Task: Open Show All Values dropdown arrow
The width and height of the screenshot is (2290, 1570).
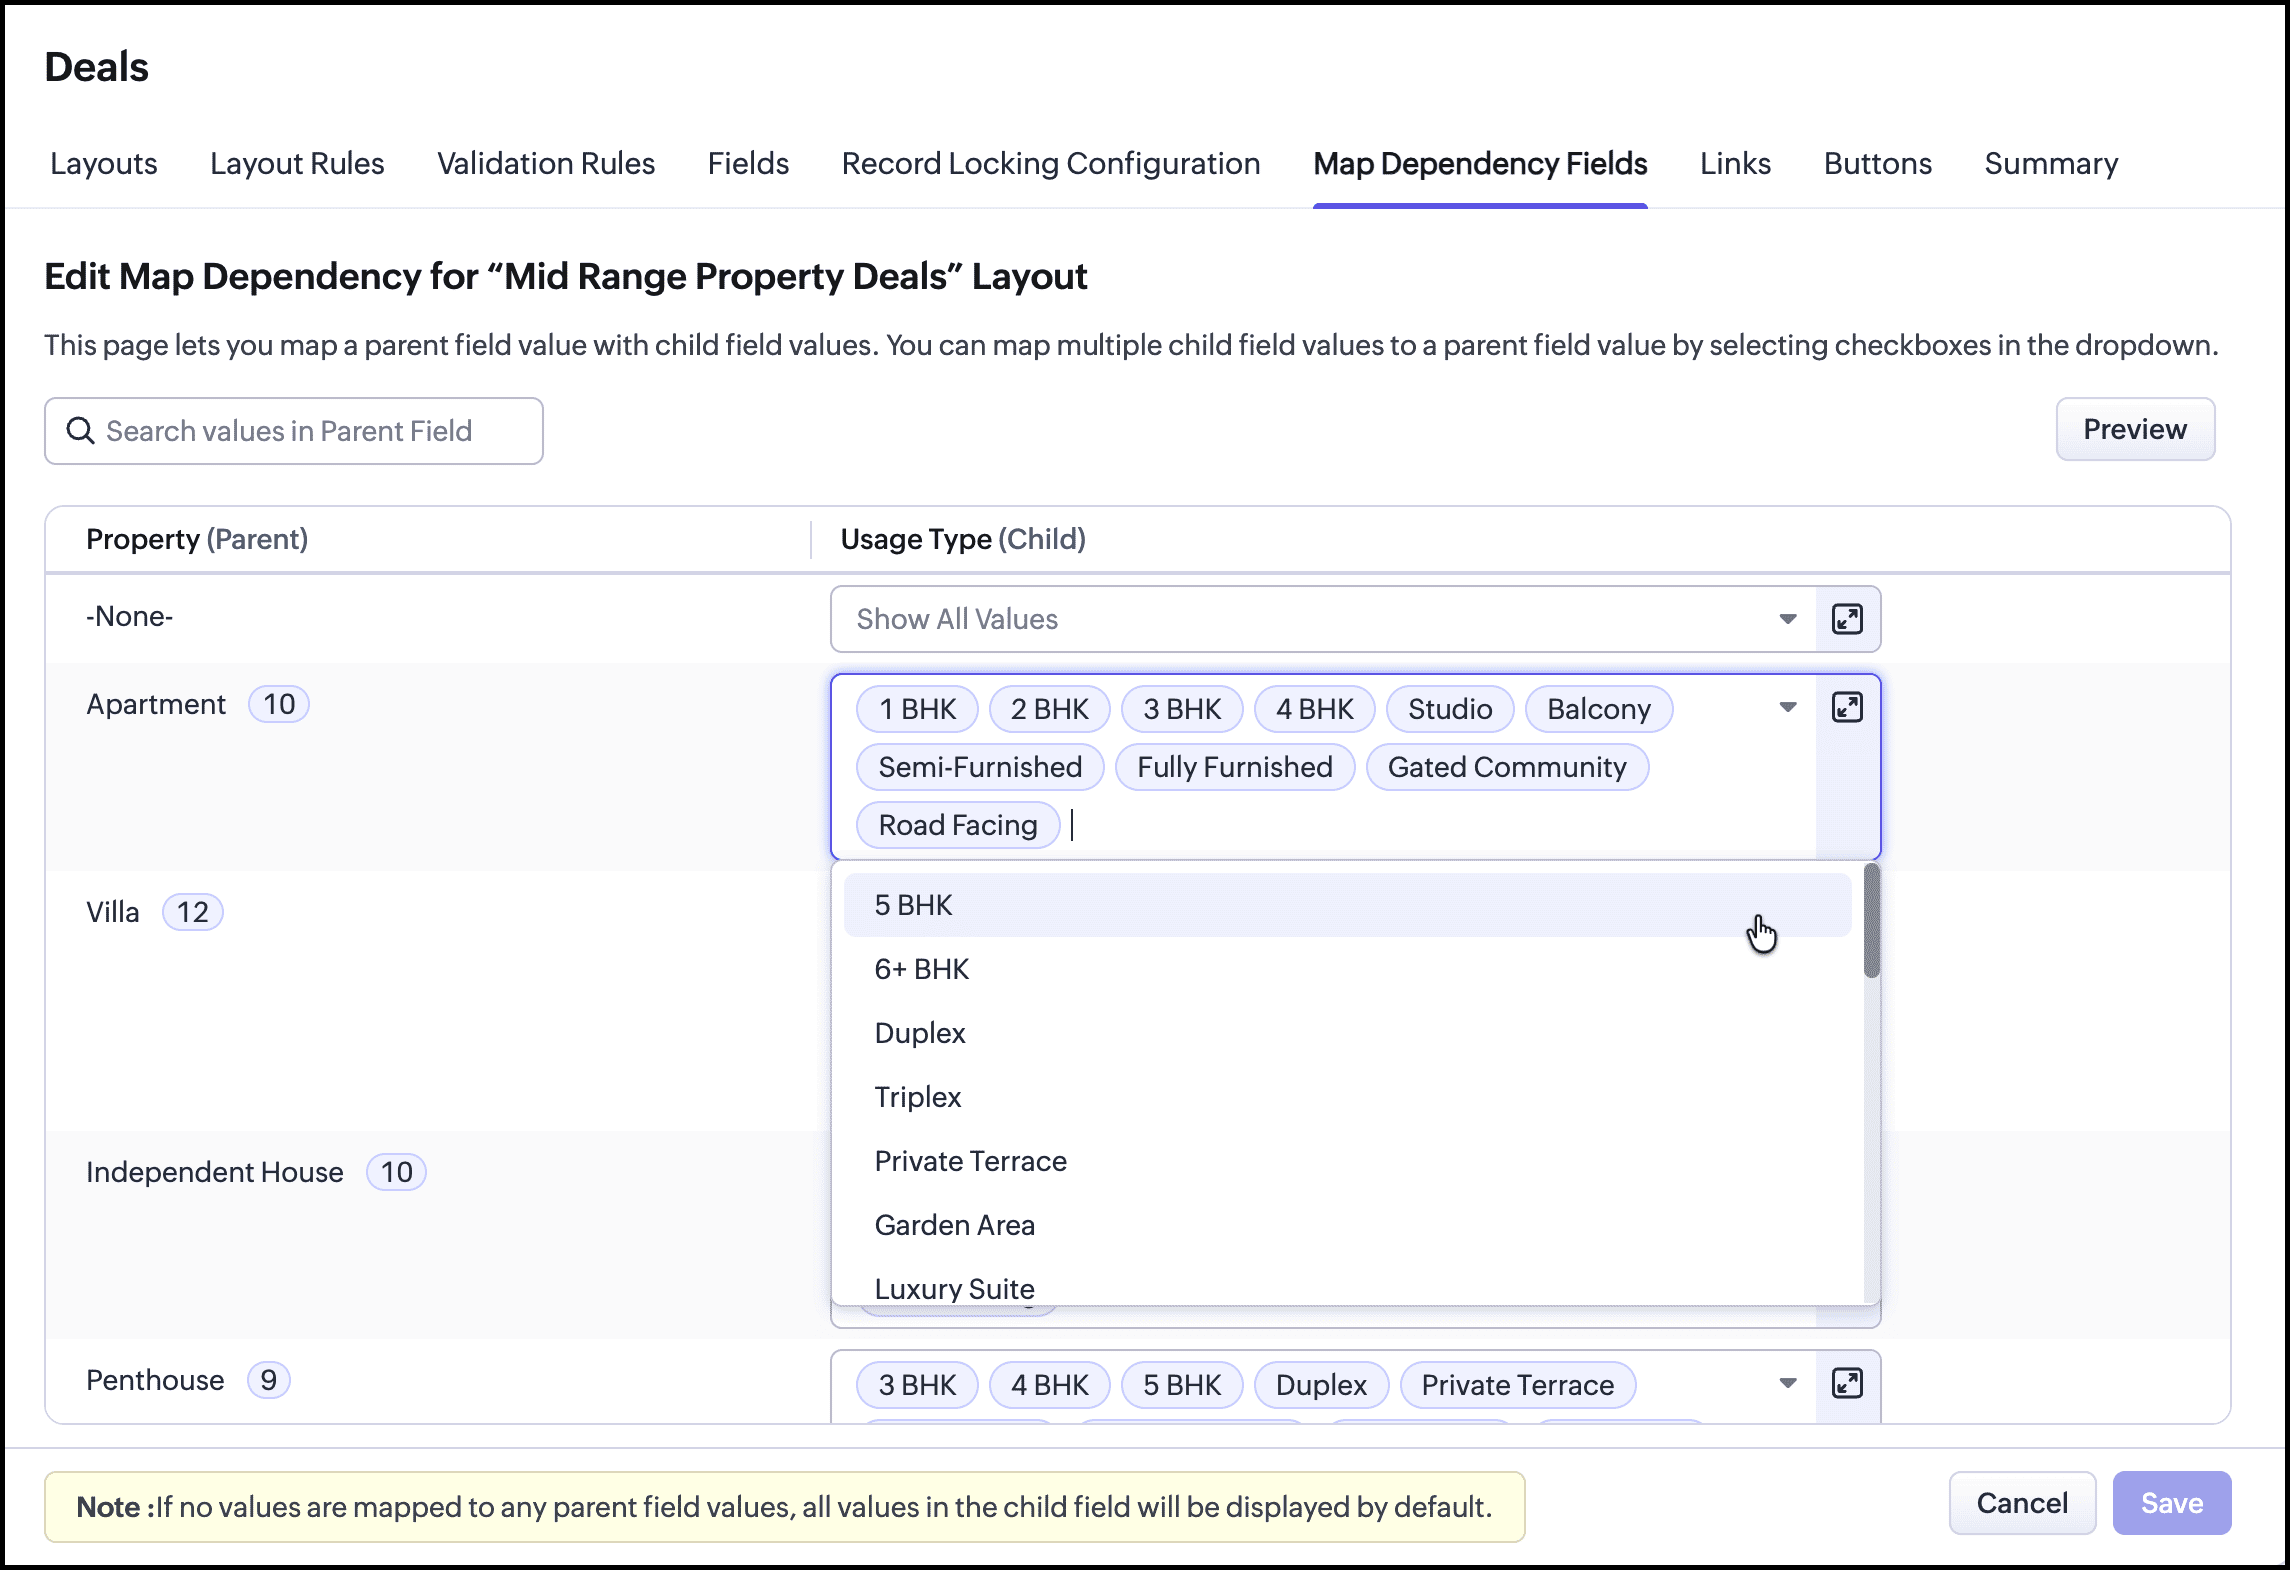Action: click(x=1787, y=619)
